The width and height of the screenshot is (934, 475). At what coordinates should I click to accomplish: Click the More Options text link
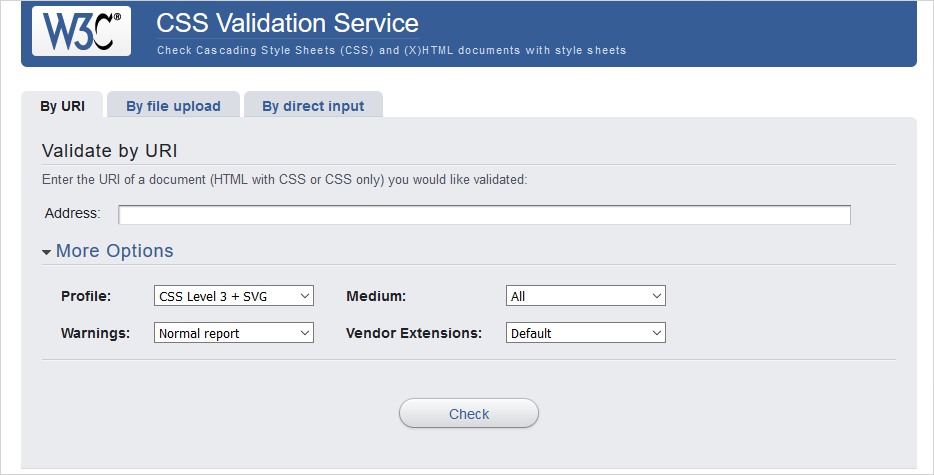click(x=114, y=251)
